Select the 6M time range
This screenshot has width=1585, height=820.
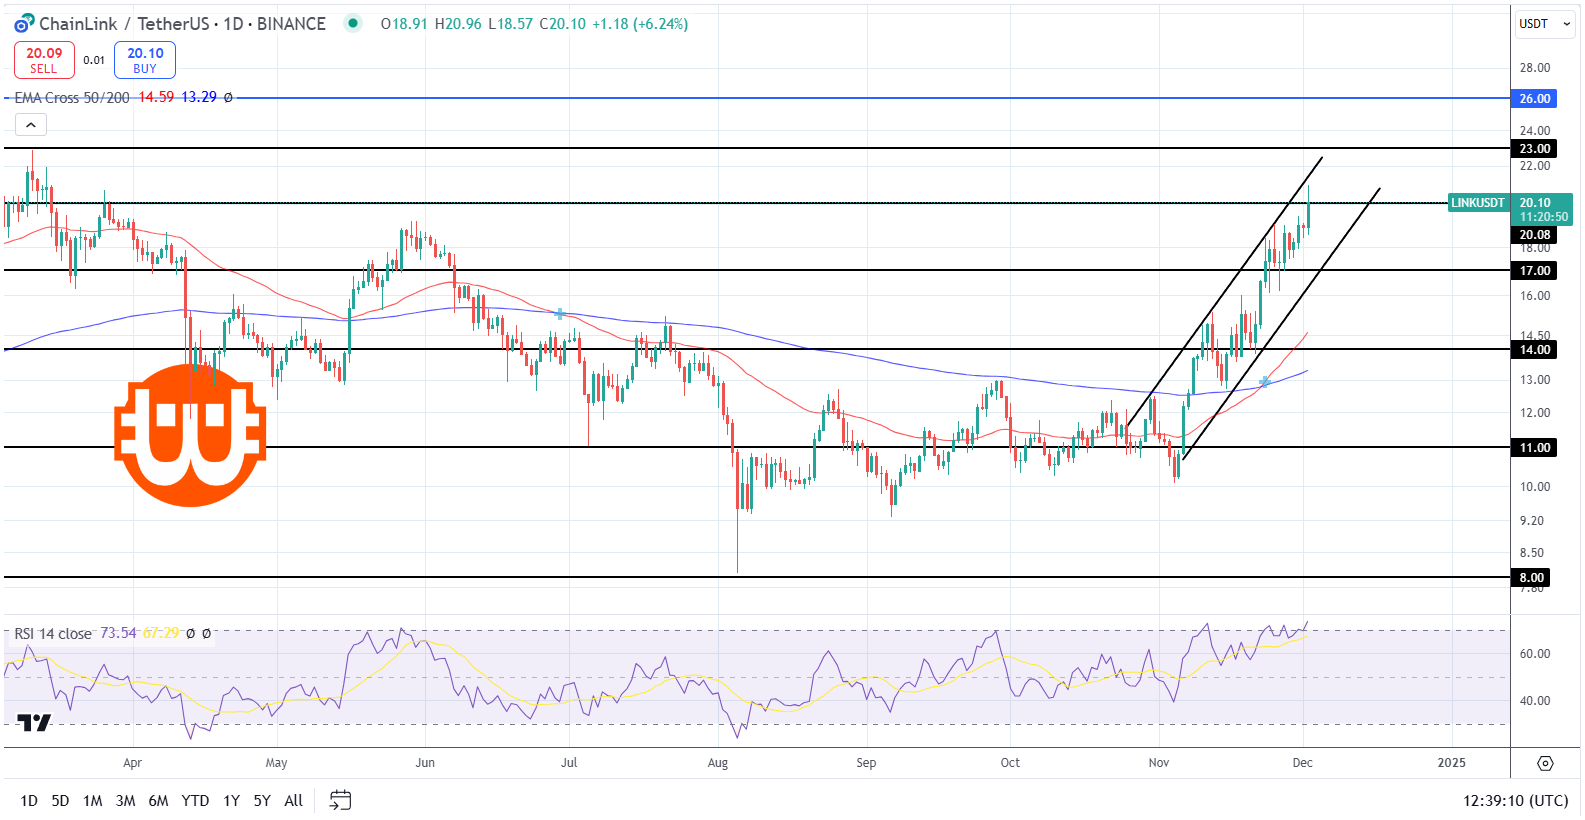[158, 800]
